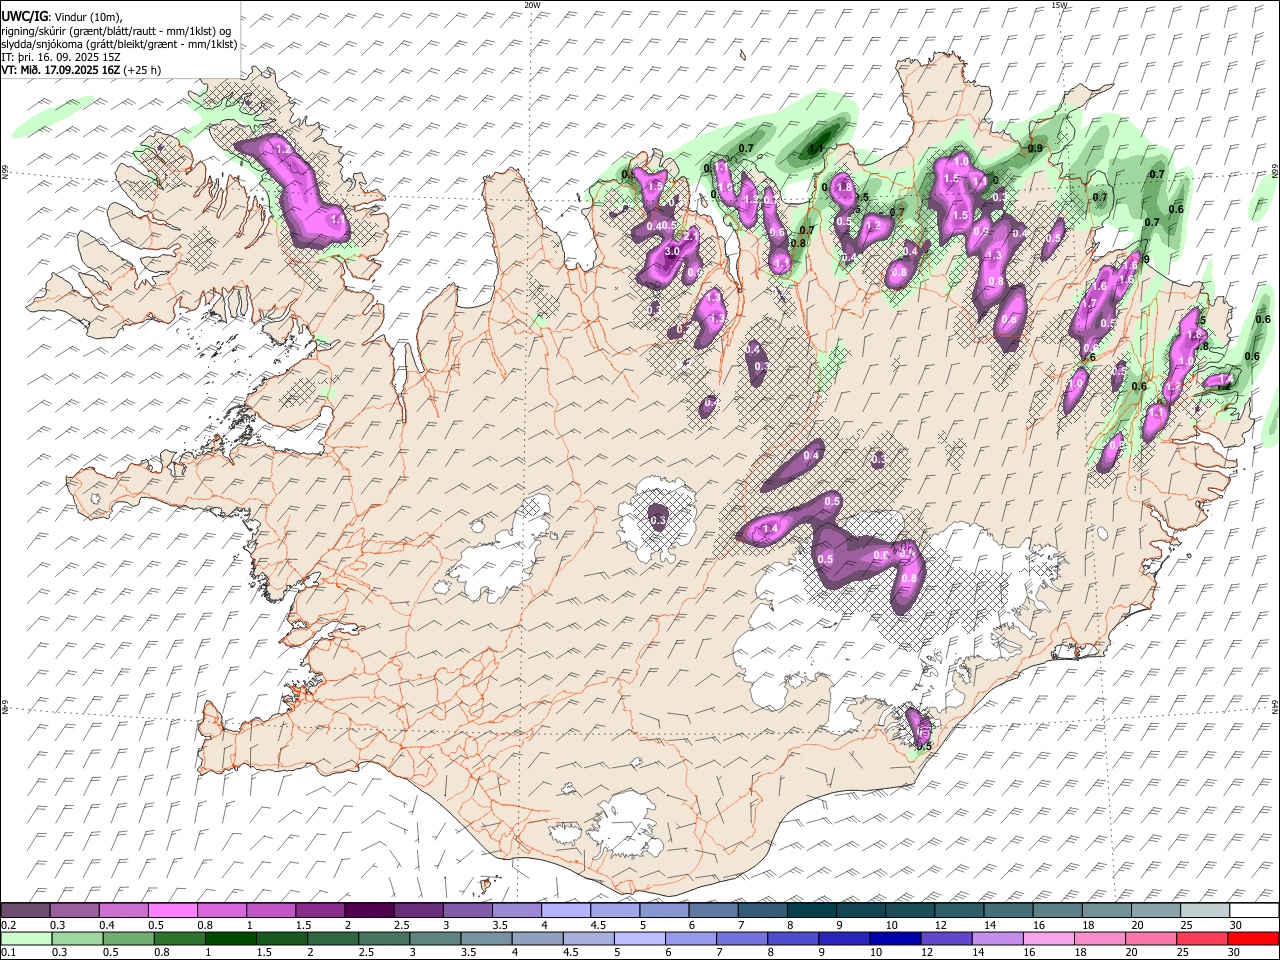1280x960 pixels.
Task: Select the light periwinkle snow swatch labeled 4
Action: 564,910
